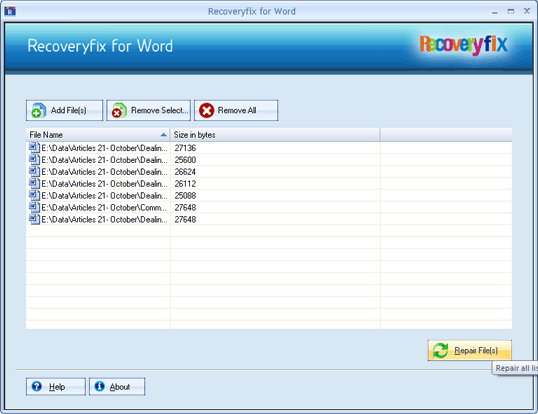Select the file entry sized 25088
This screenshot has width=538, height=414.
click(269, 196)
